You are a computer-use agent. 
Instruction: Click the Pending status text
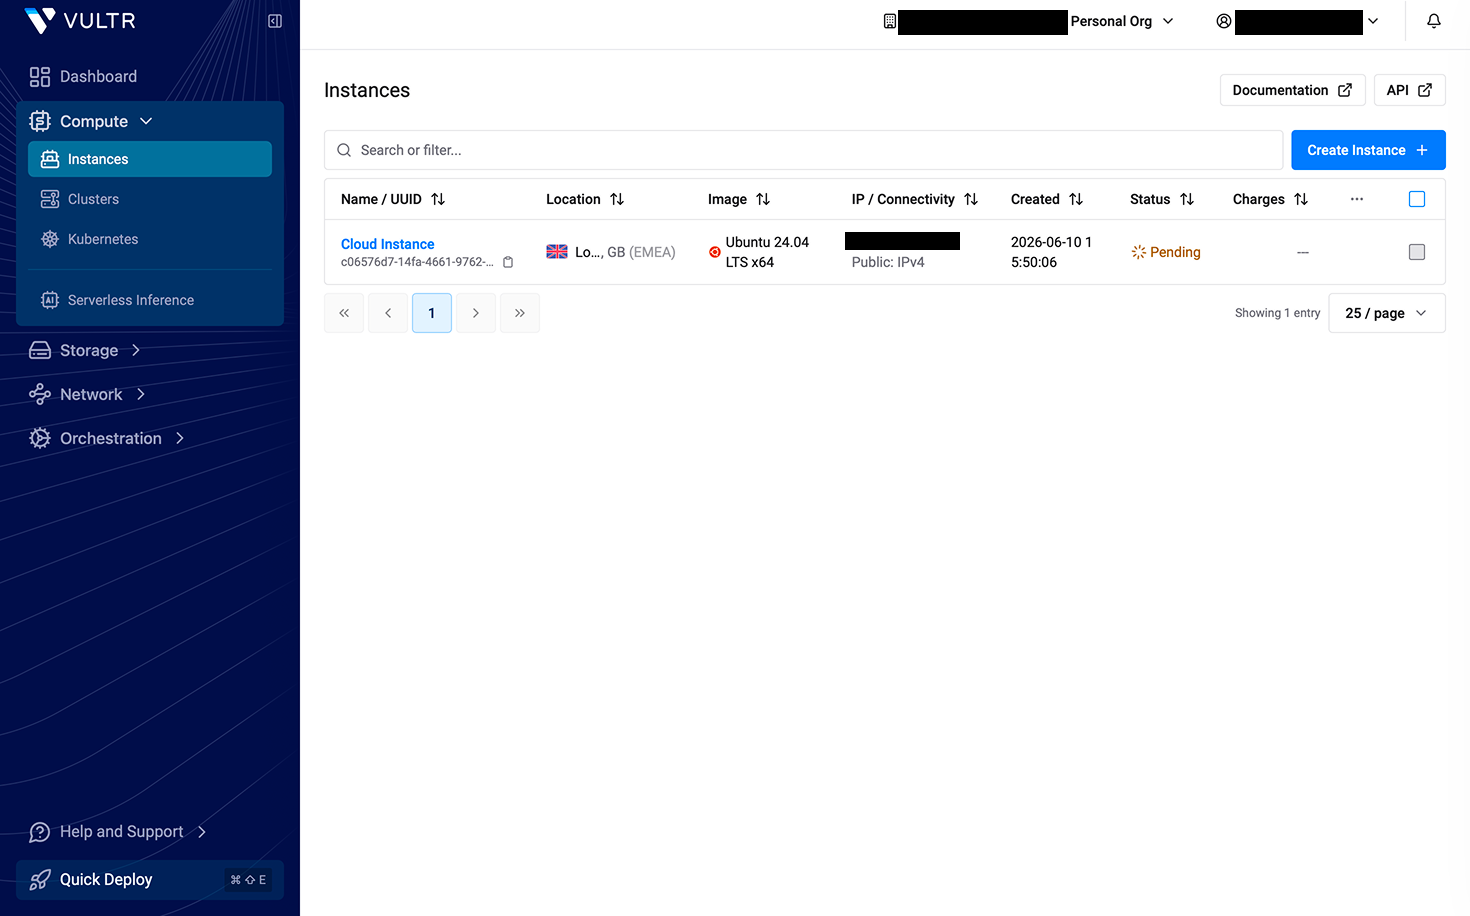click(x=1175, y=252)
